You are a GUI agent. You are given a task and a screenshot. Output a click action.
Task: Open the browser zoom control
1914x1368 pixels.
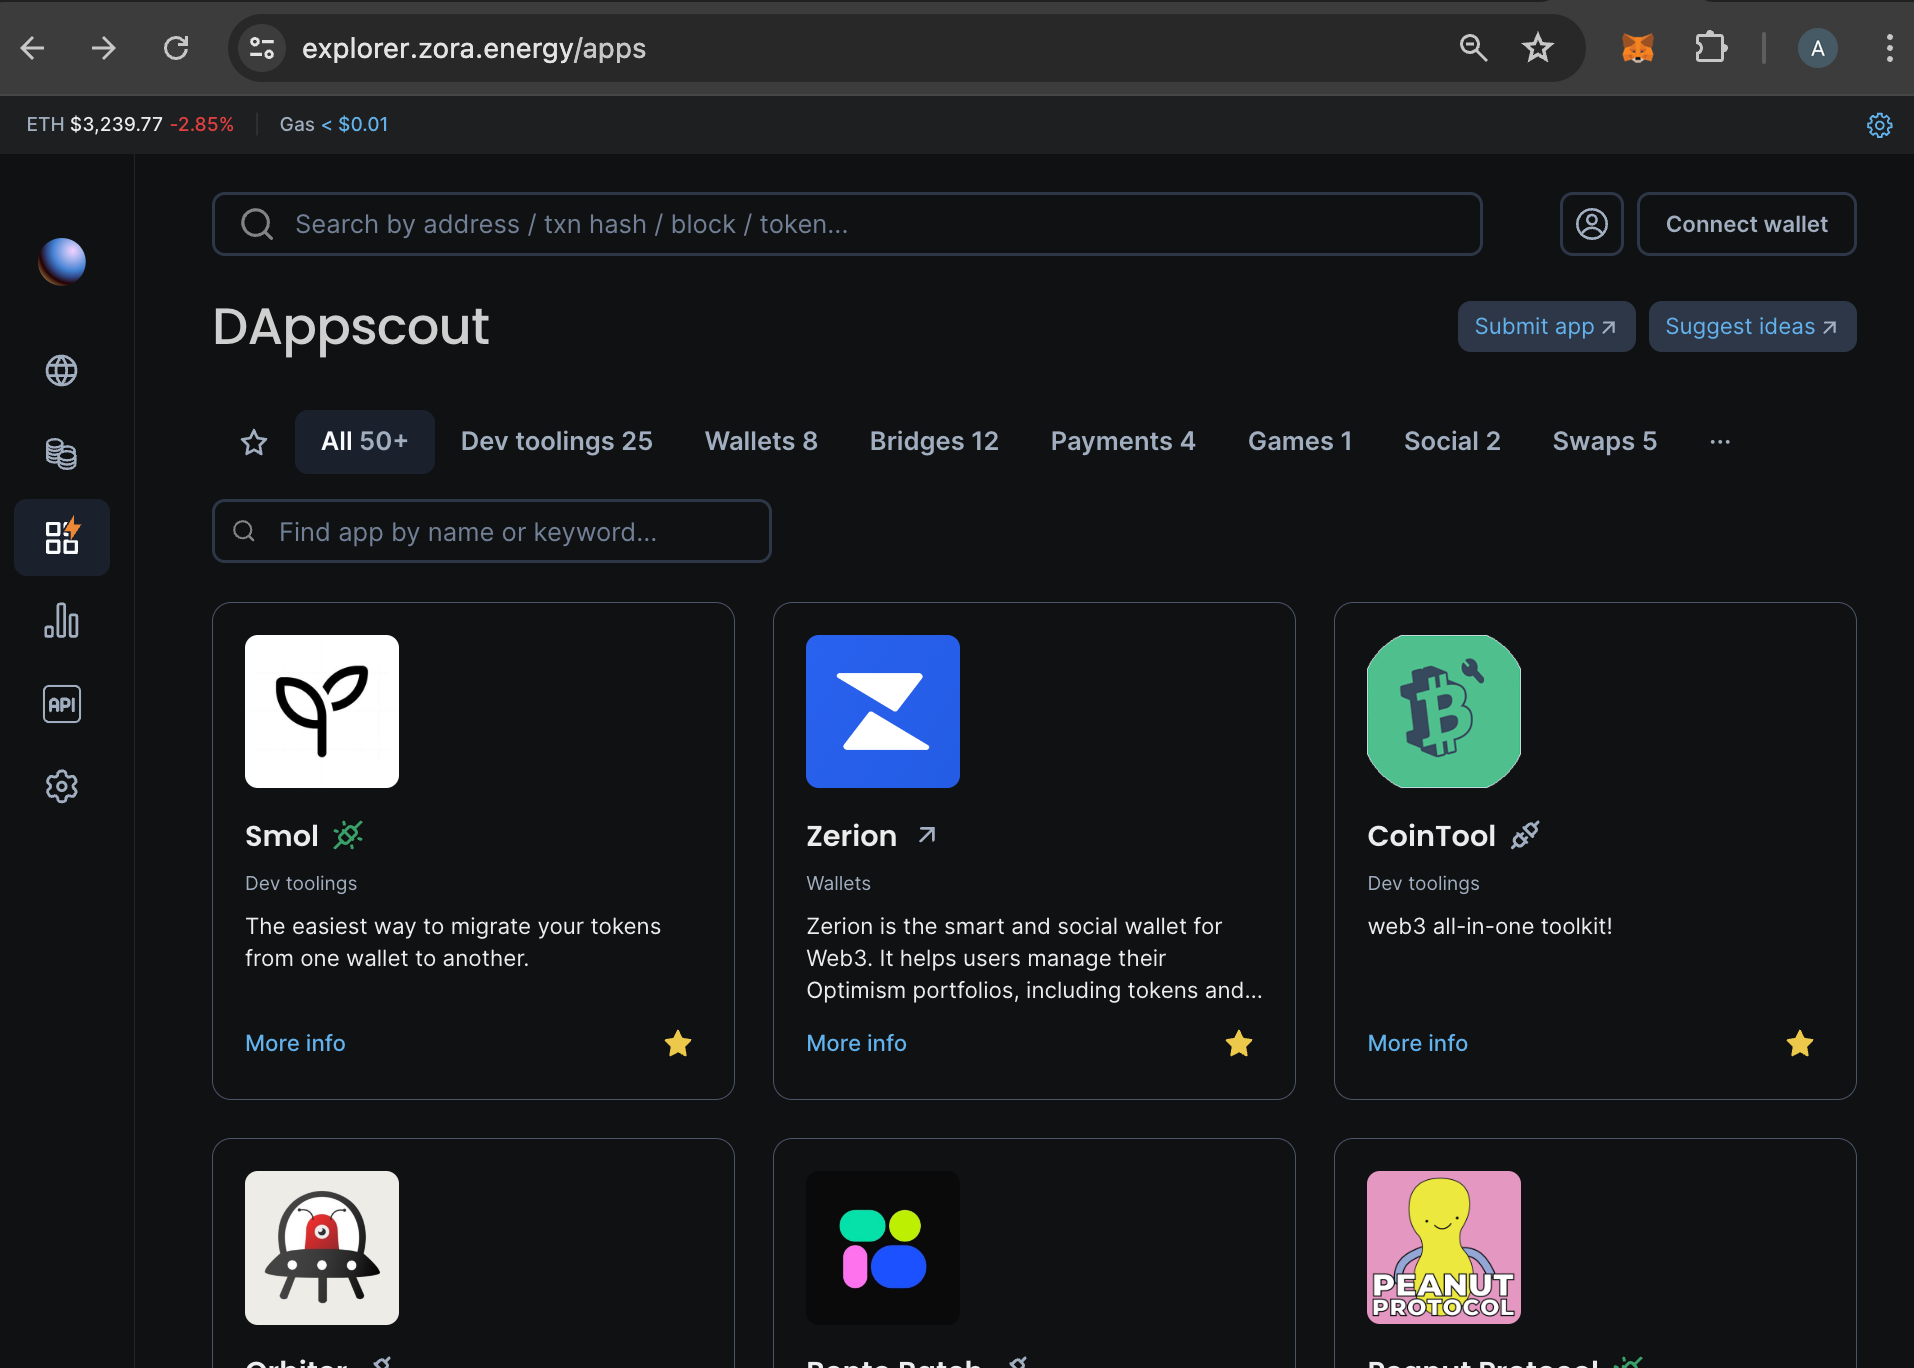coord(1473,48)
